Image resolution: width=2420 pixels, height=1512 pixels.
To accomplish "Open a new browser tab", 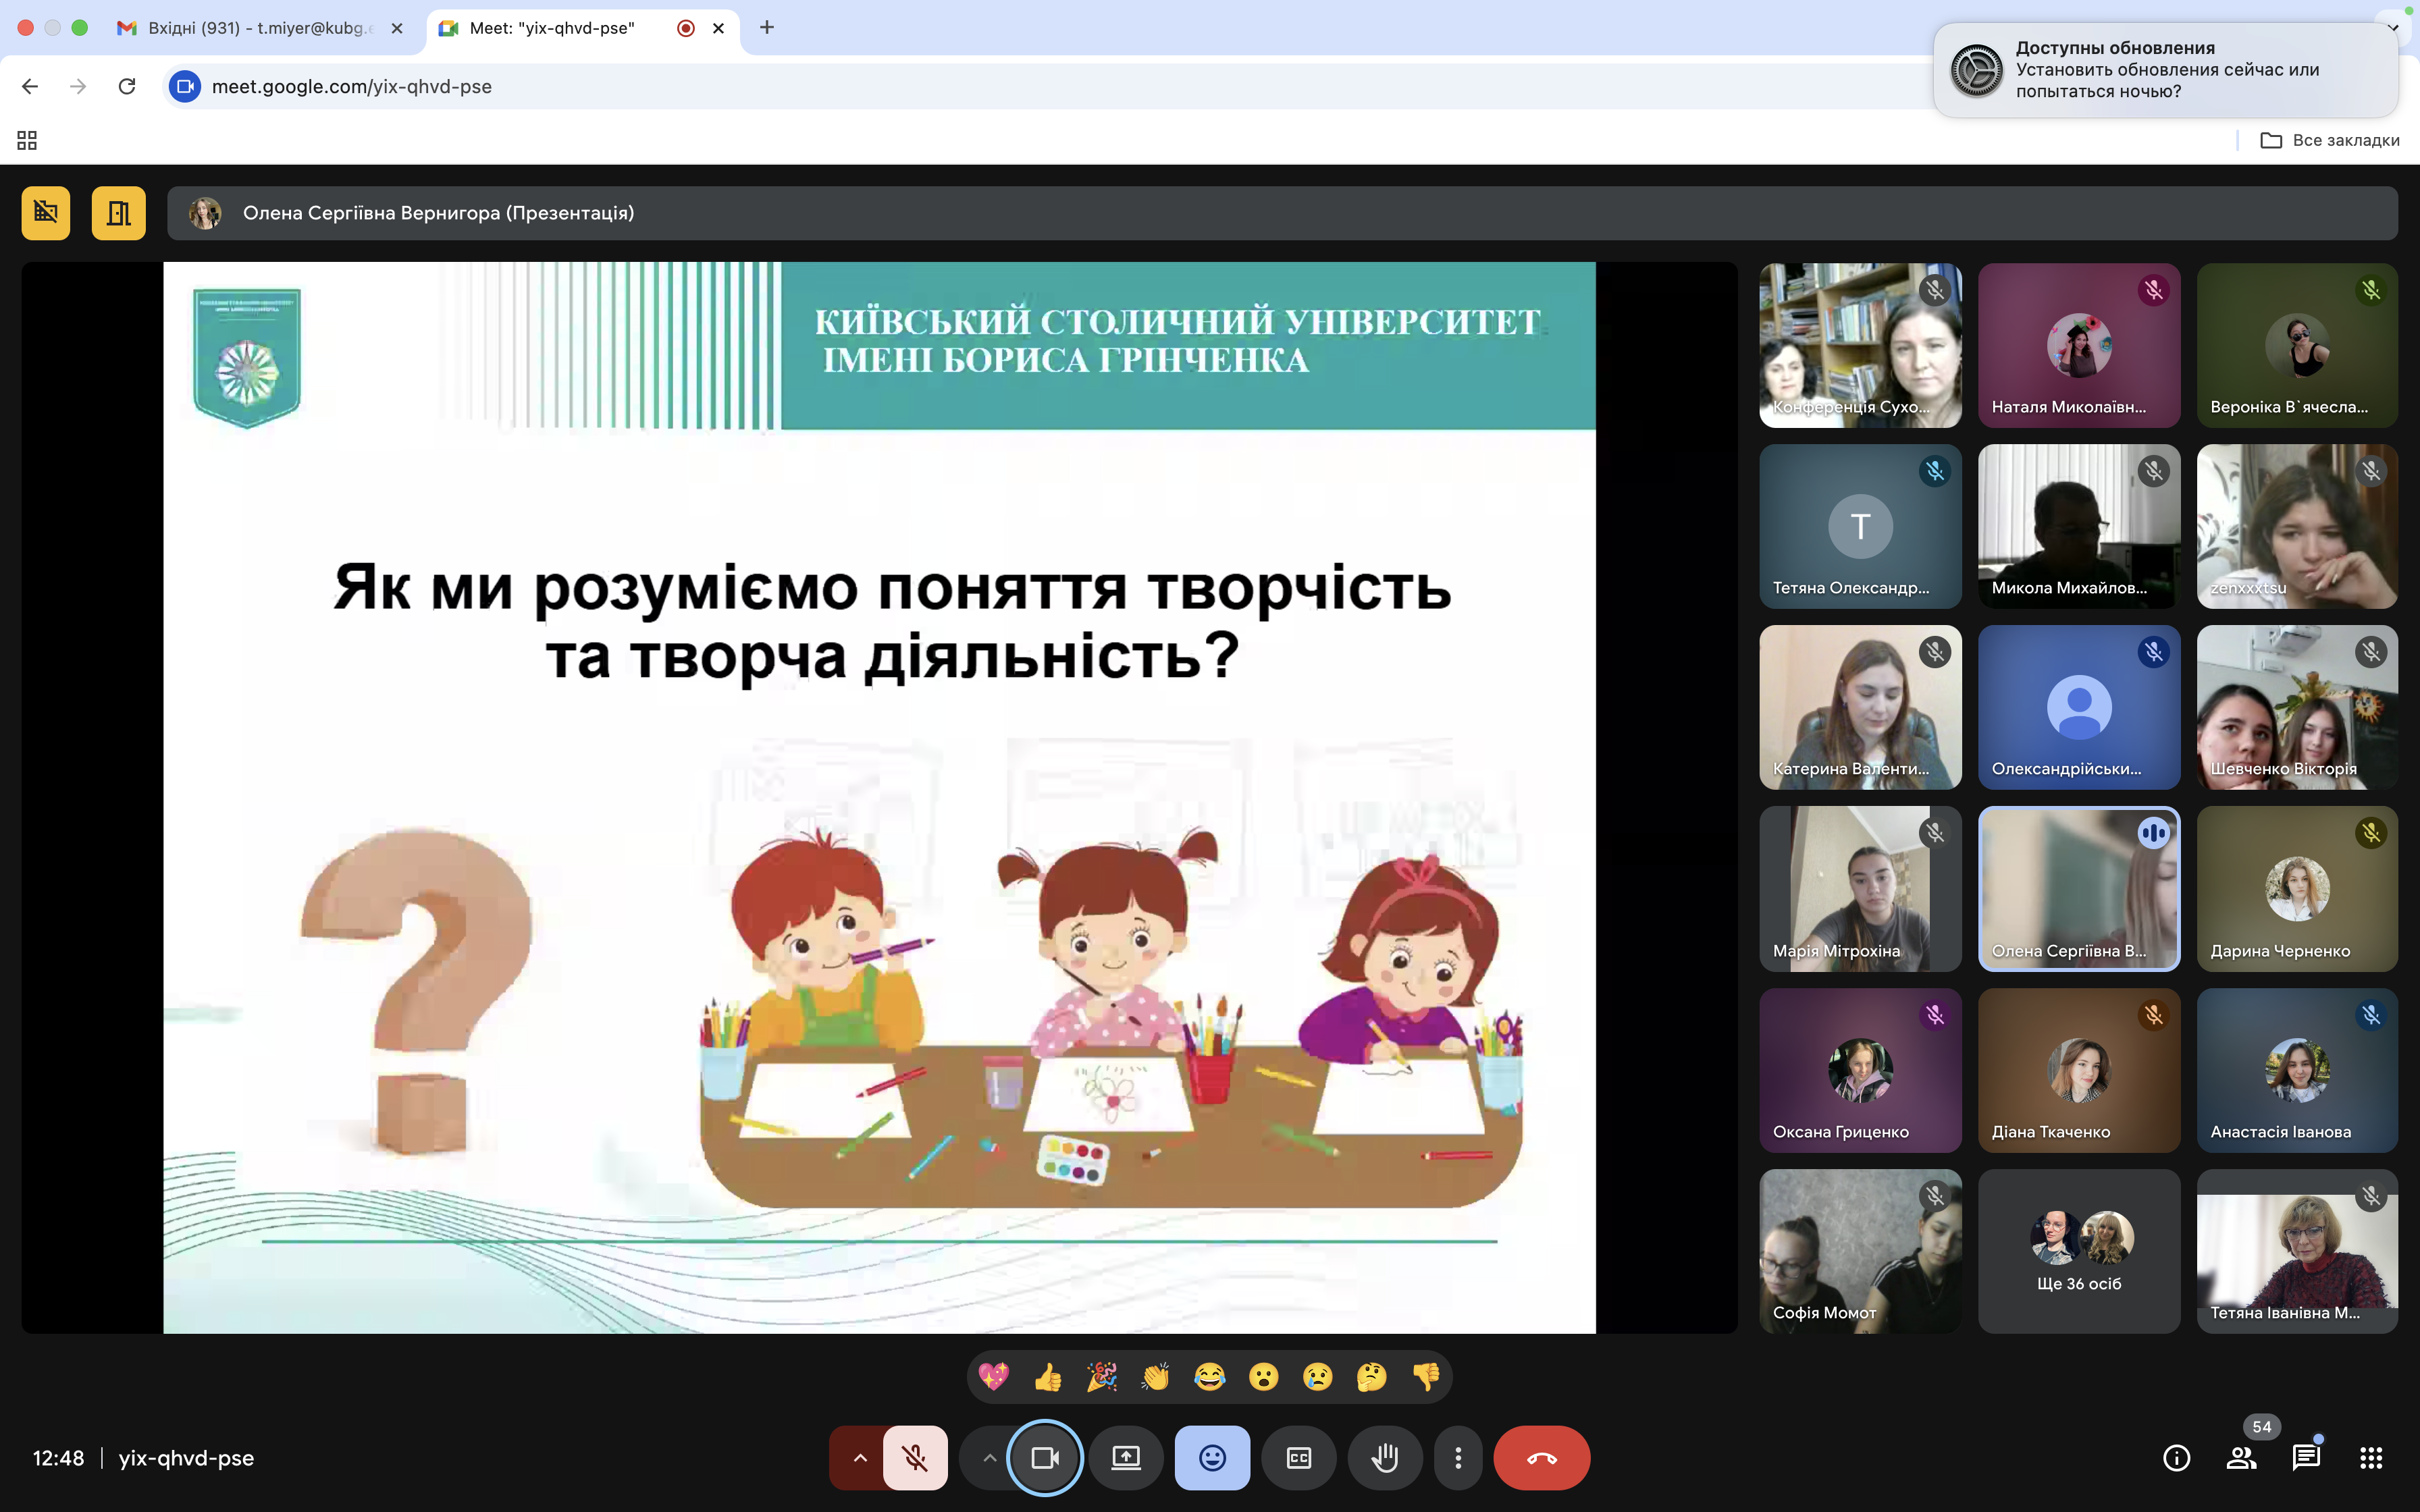I will (x=767, y=28).
